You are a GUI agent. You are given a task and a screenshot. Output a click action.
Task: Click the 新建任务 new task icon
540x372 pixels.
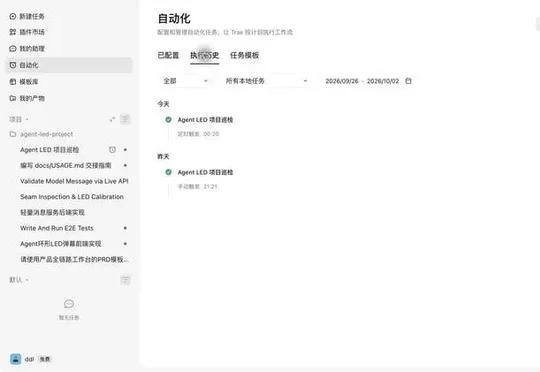pyautogui.click(x=13, y=16)
